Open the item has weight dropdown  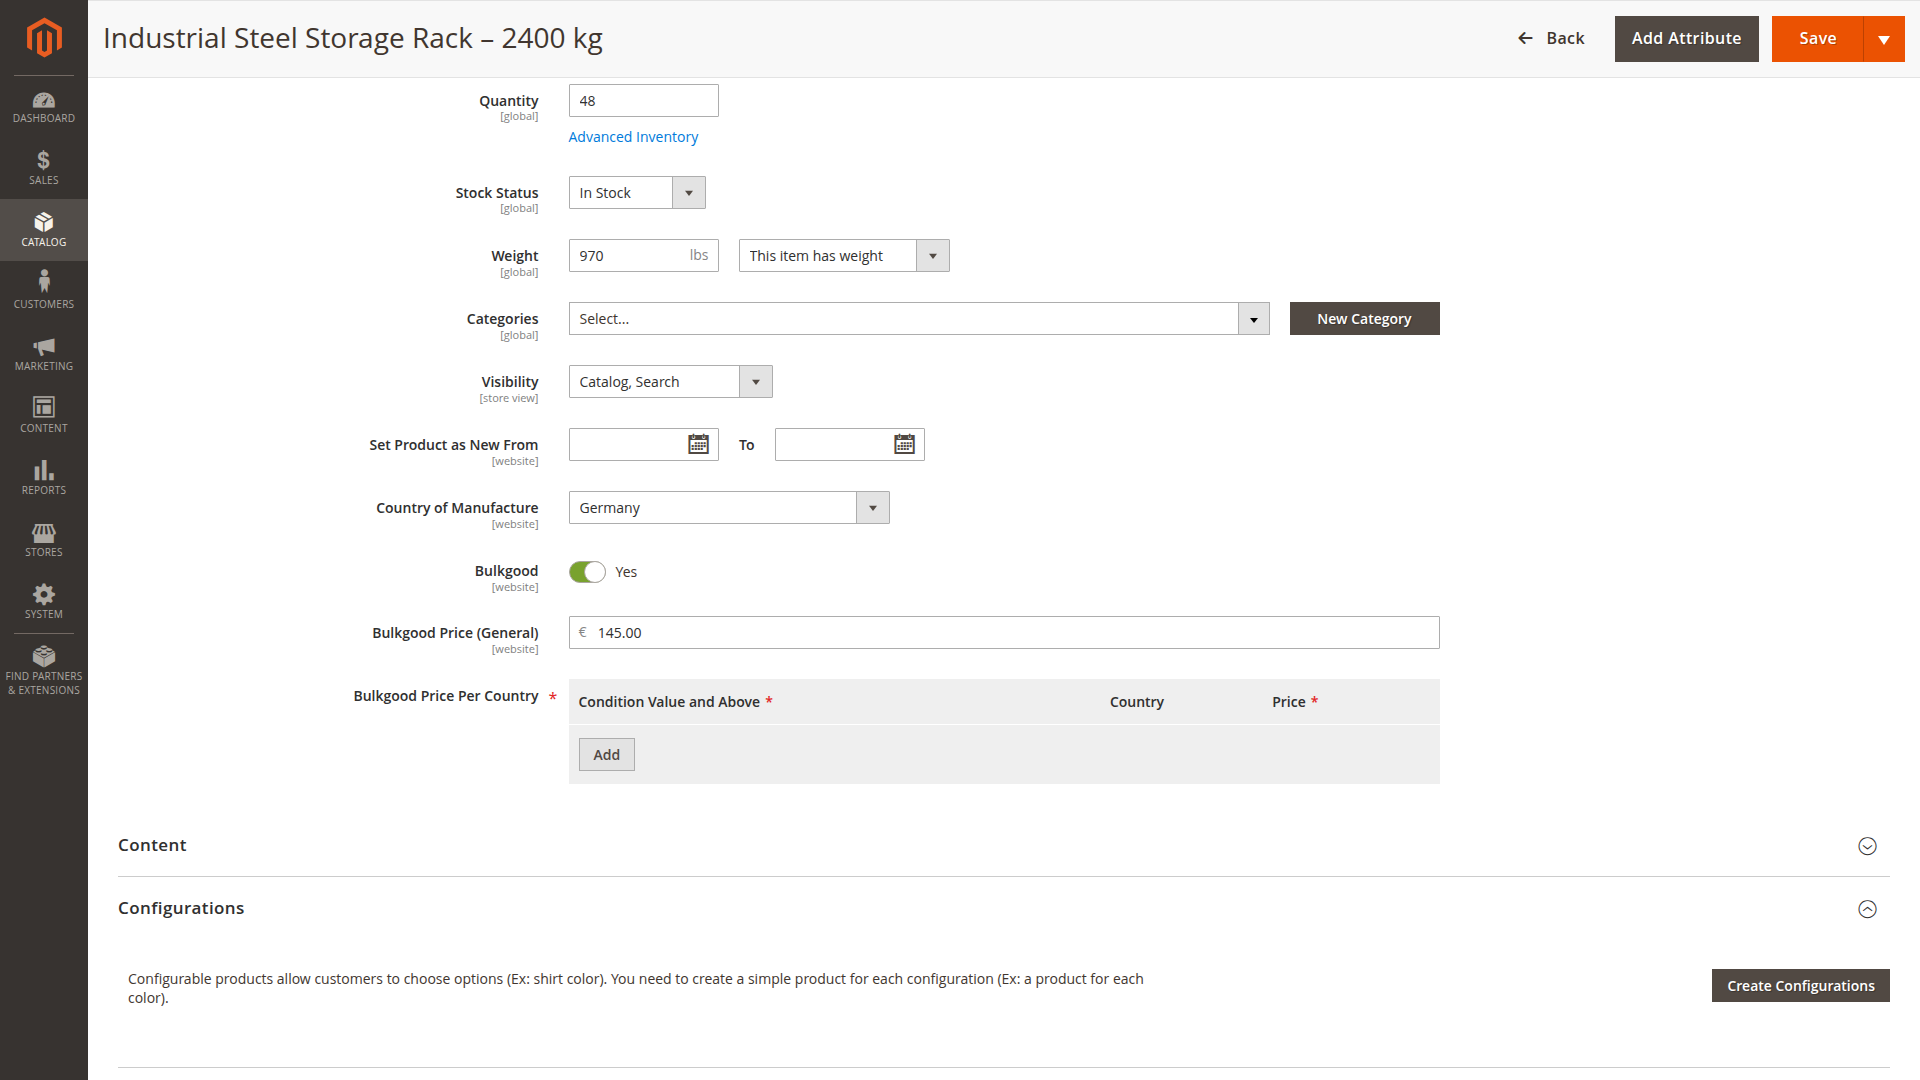(844, 255)
